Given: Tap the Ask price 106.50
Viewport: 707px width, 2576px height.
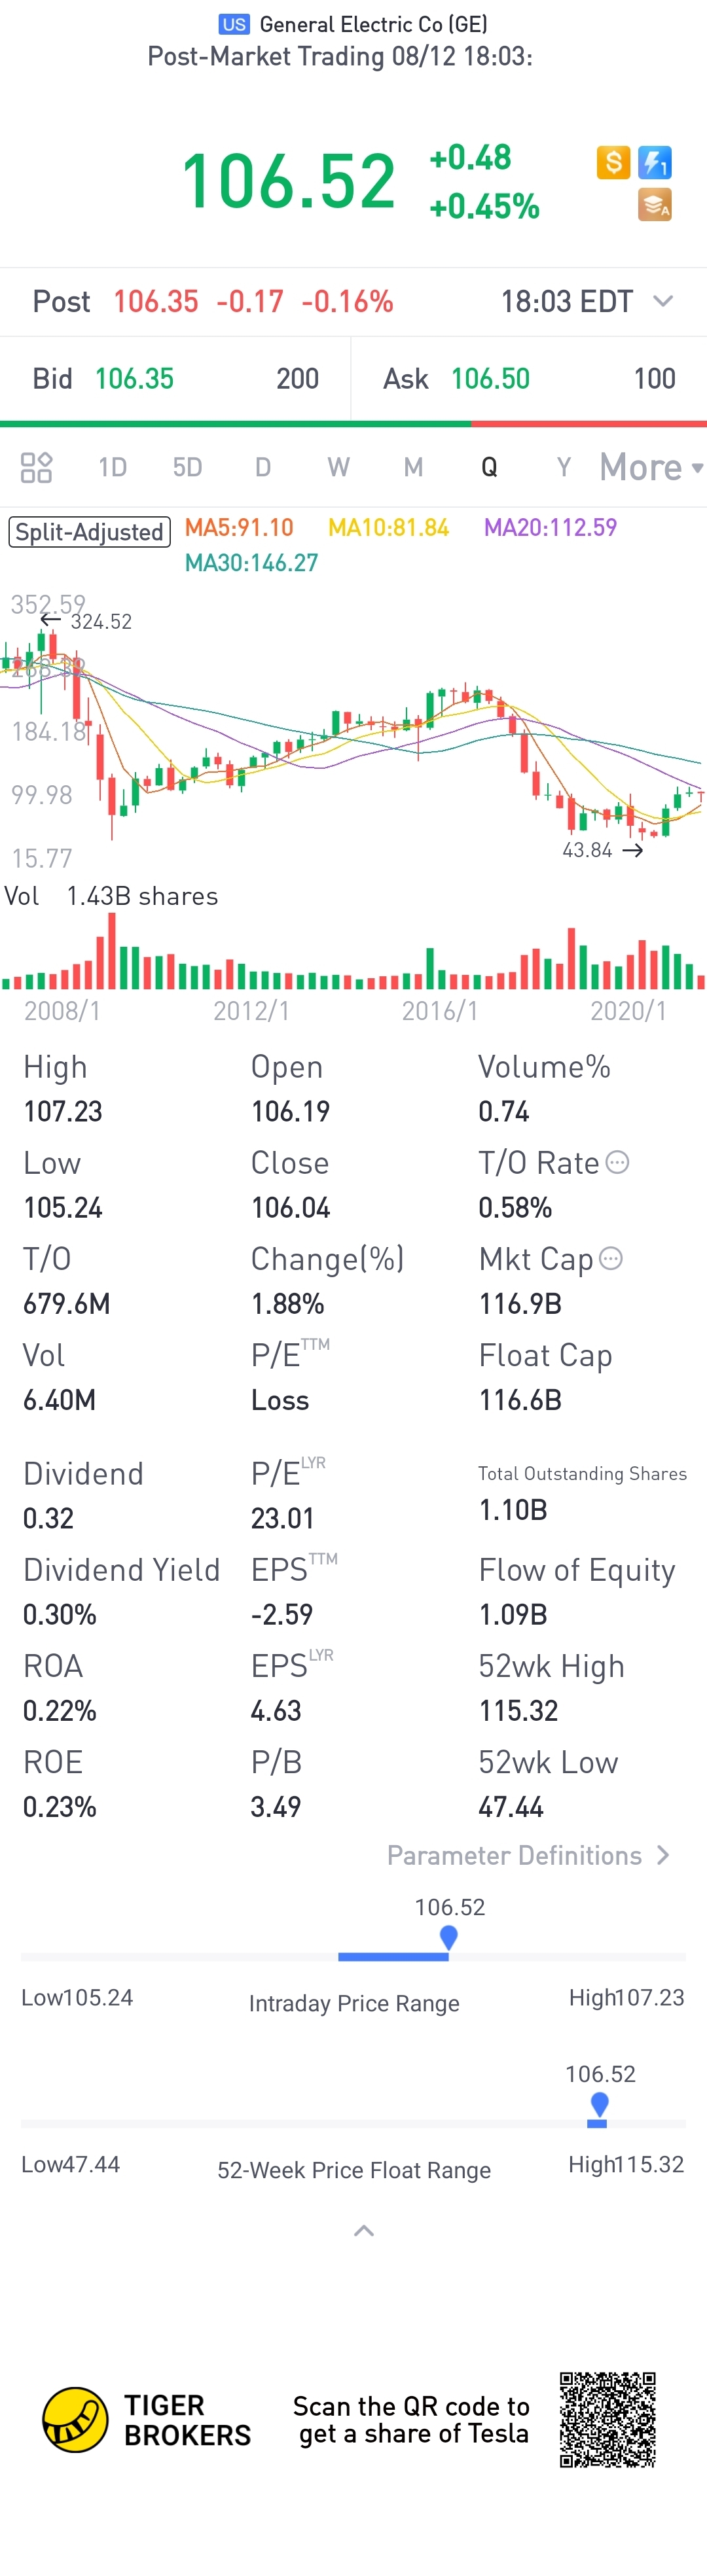Looking at the screenshot, I should click(490, 379).
